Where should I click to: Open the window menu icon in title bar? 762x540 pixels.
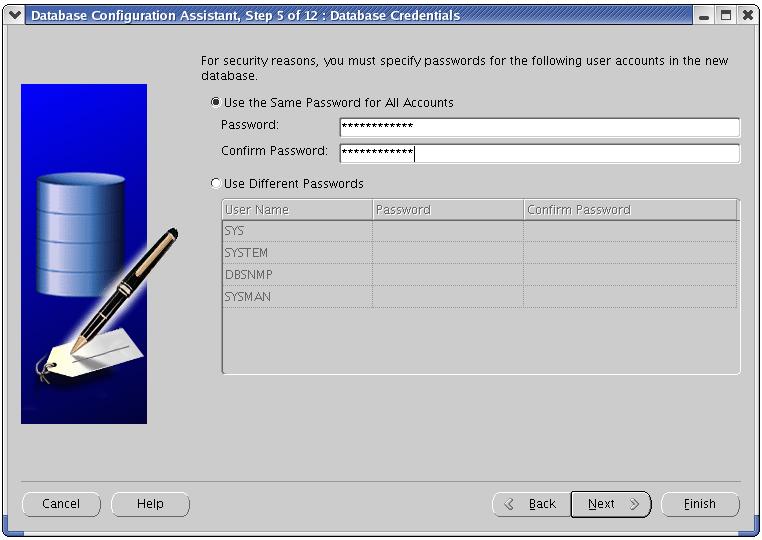[x=14, y=15]
